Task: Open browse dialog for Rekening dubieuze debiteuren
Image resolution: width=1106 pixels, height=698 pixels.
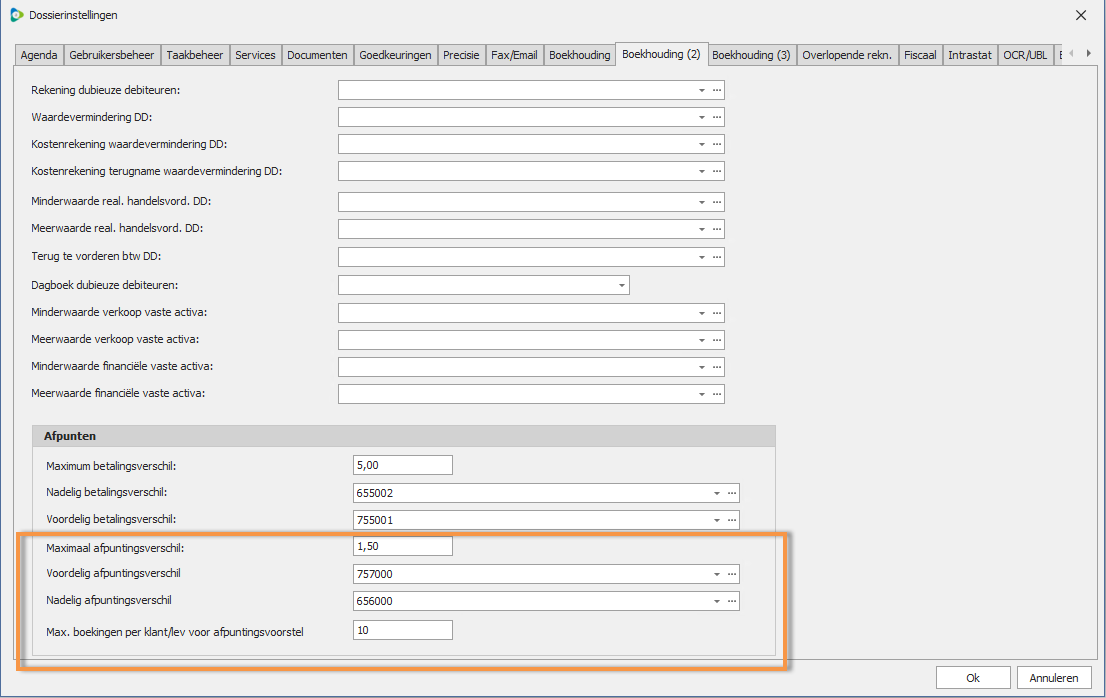Action: click(x=717, y=90)
